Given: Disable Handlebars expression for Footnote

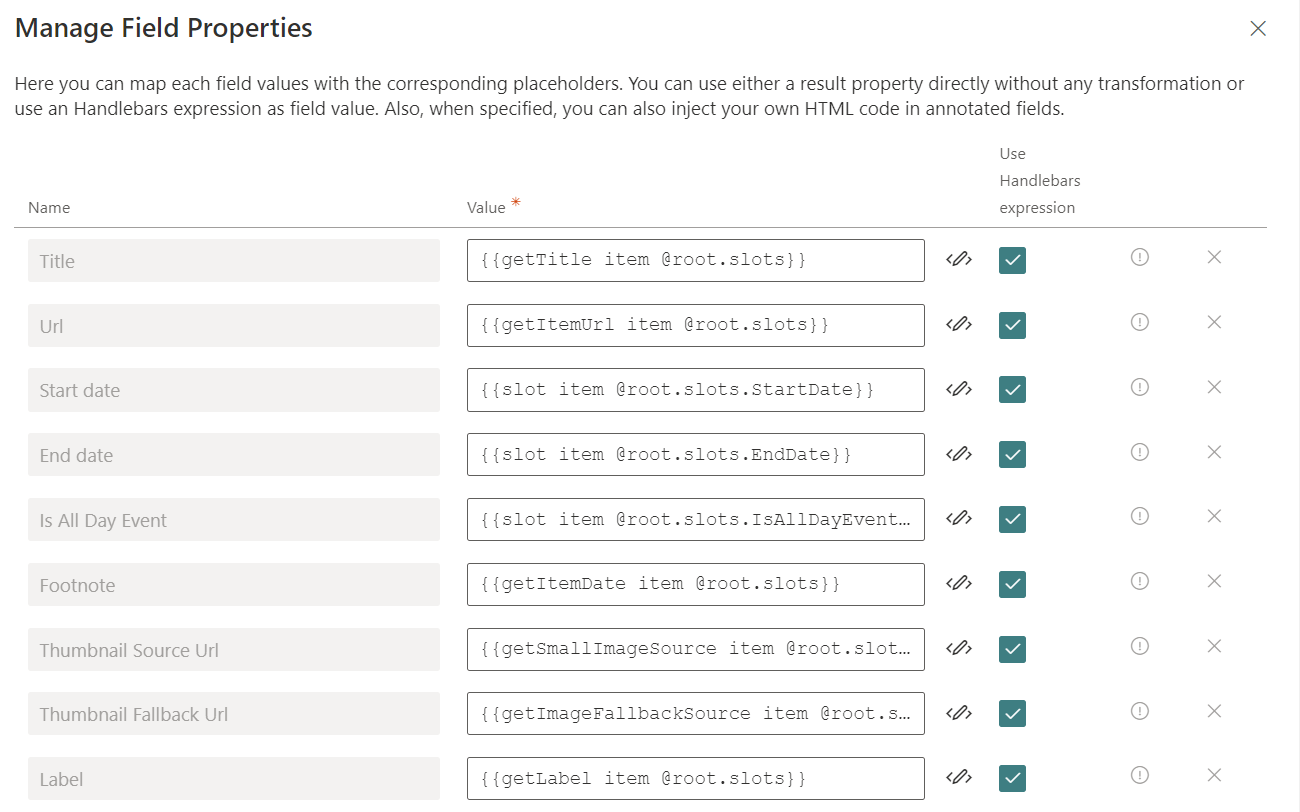Looking at the screenshot, I should click(x=1012, y=584).
